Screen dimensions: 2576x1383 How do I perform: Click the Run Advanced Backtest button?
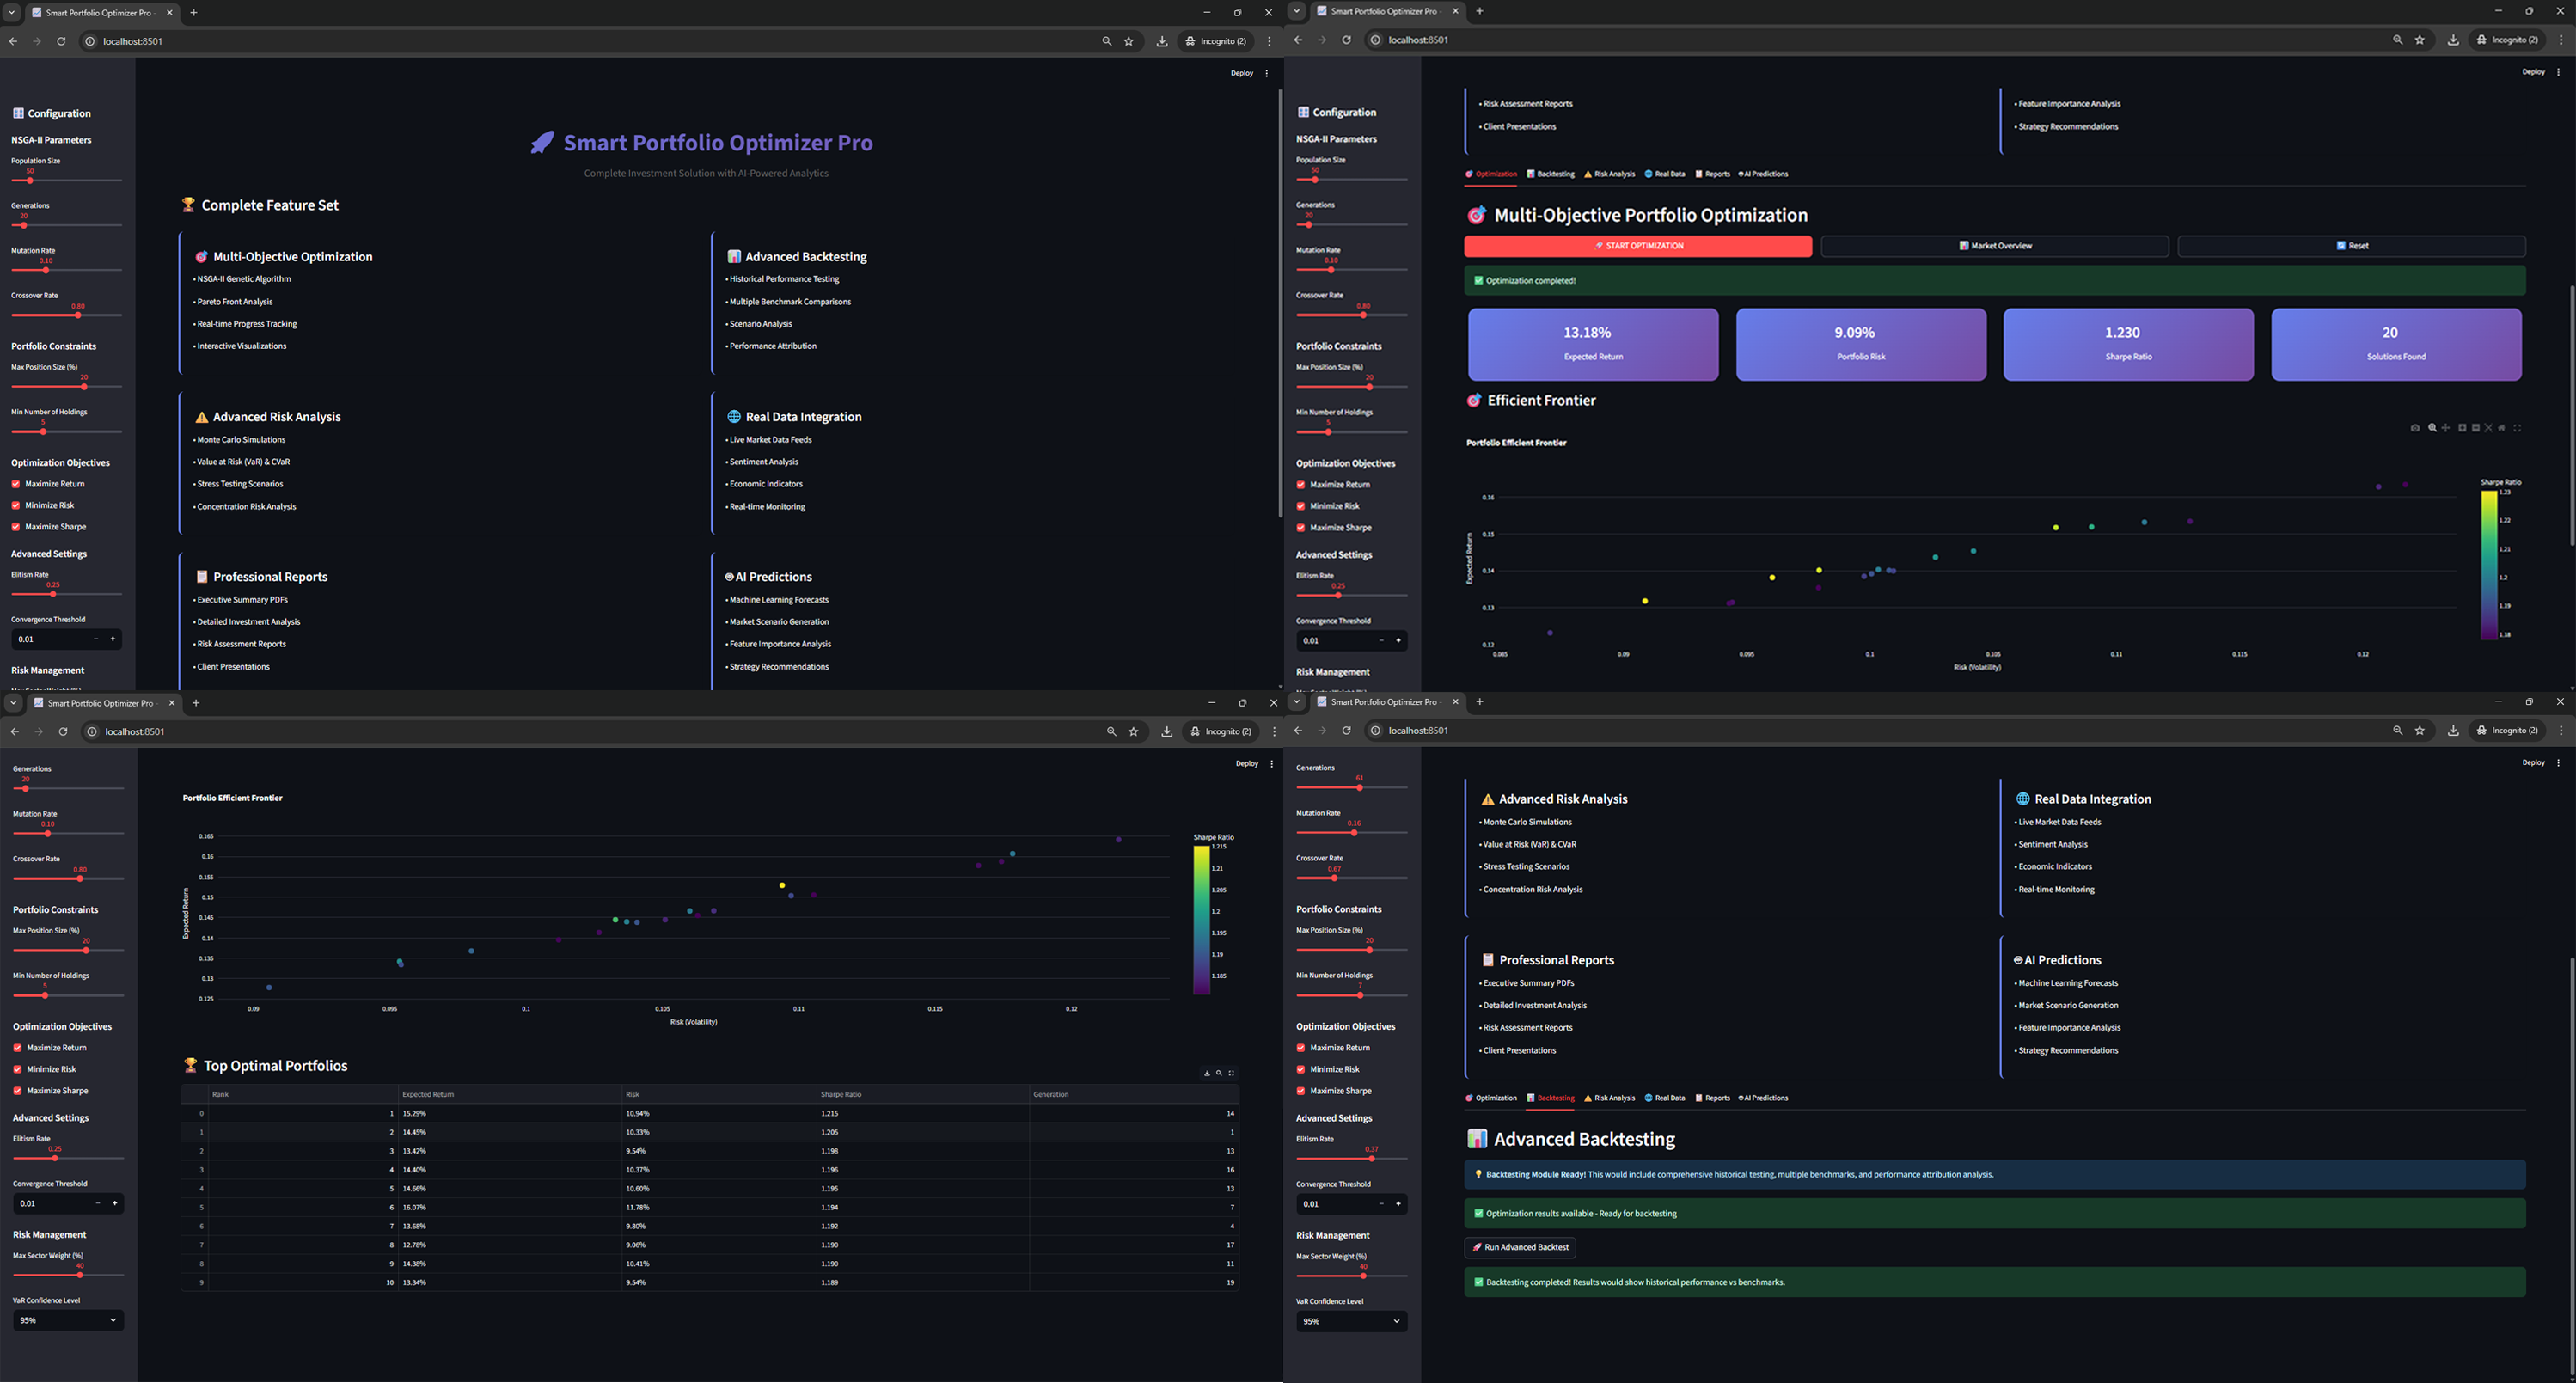coord(1520,1247)
